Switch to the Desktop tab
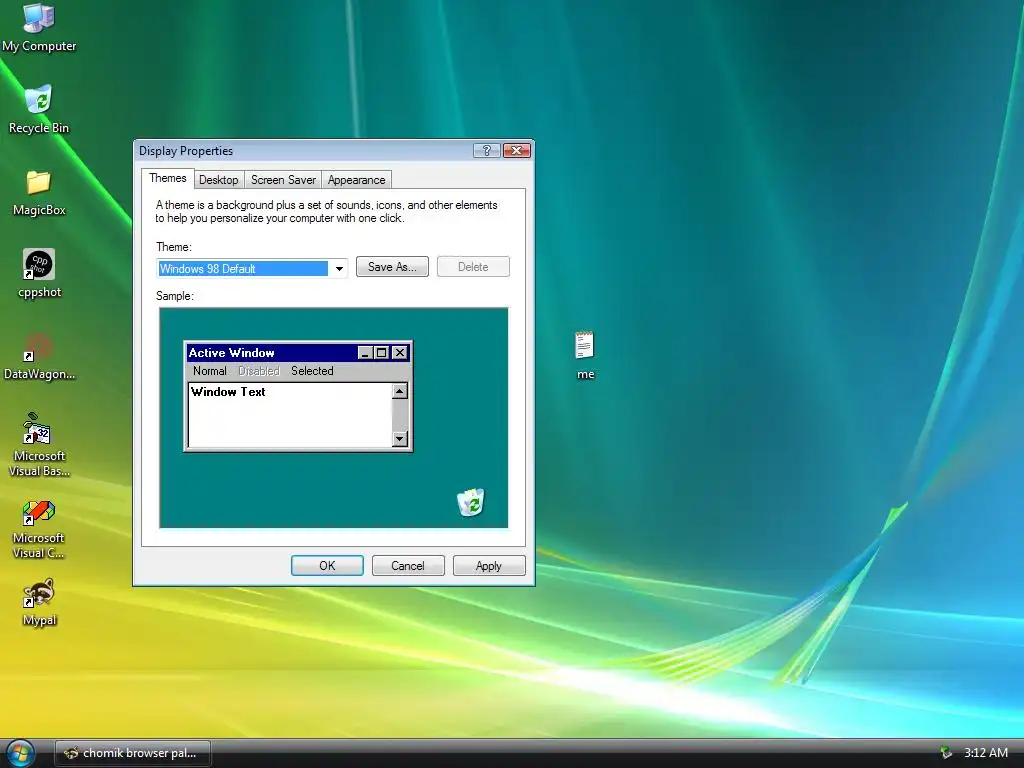 (x=218, y=180)
